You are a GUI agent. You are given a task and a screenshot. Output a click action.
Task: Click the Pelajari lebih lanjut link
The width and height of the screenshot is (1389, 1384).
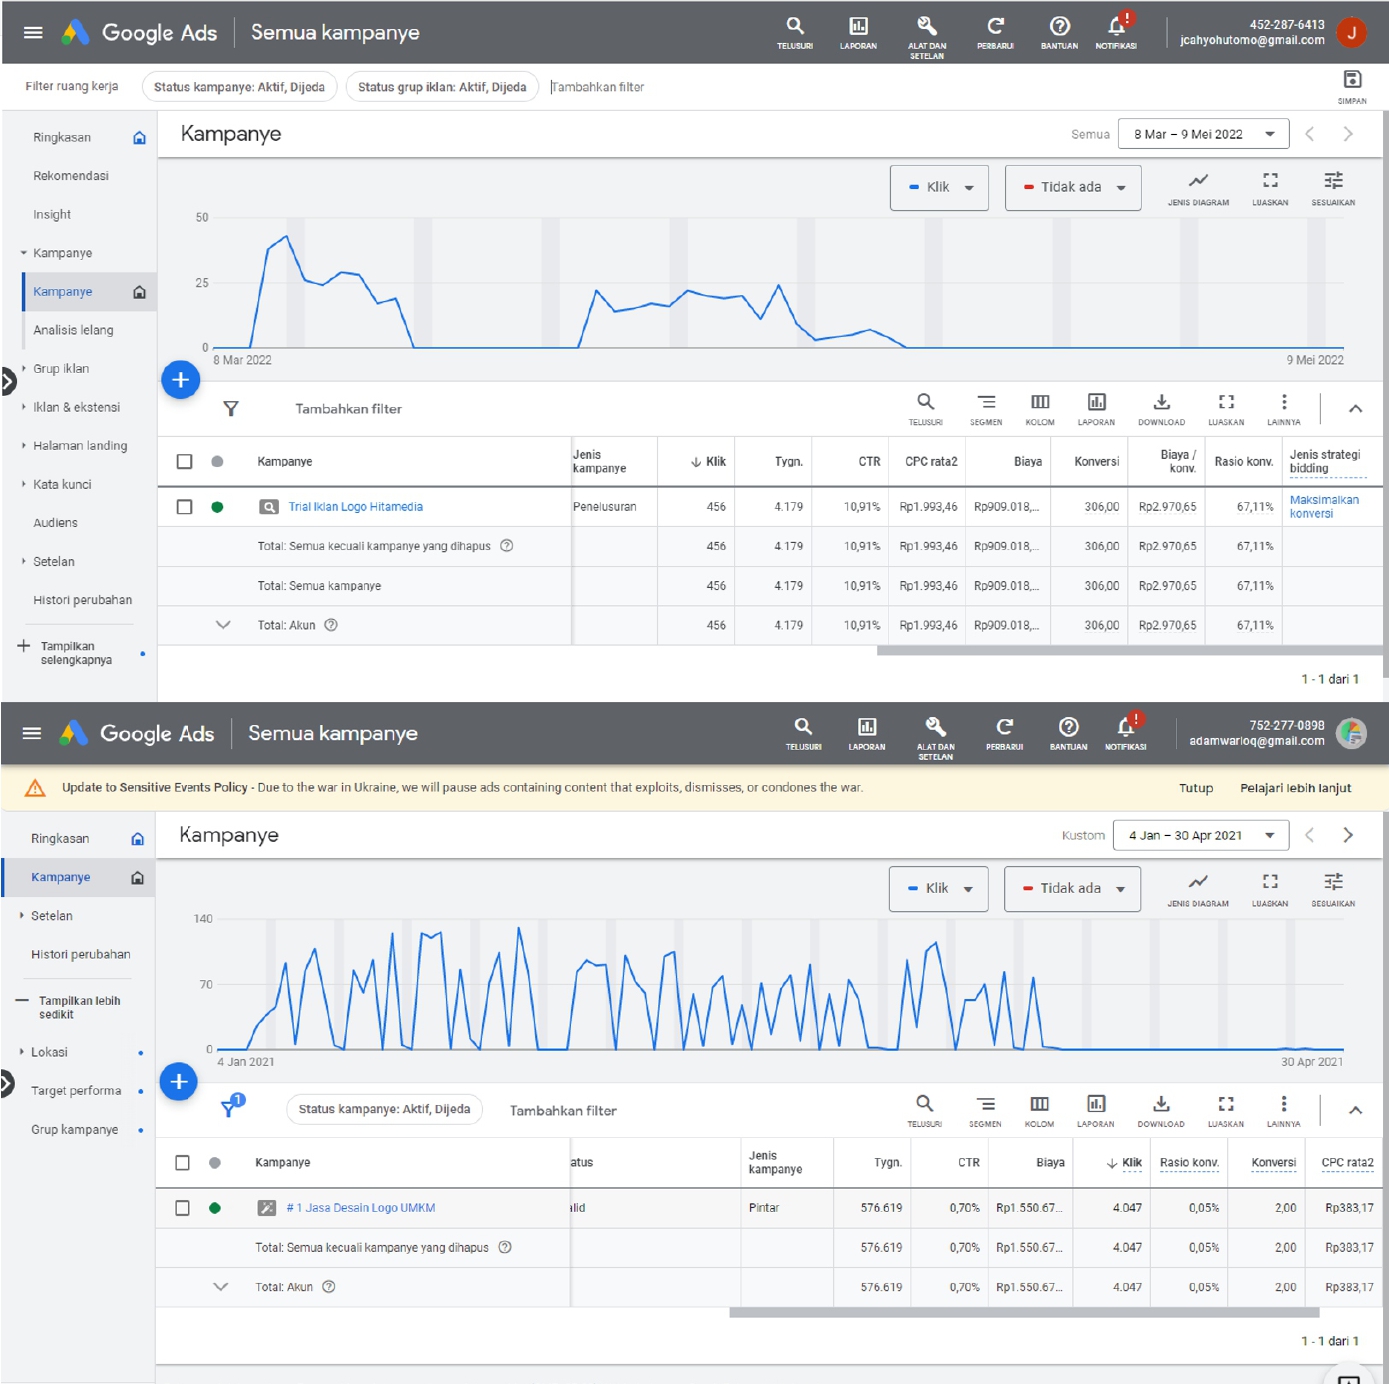pos(1295,788)
